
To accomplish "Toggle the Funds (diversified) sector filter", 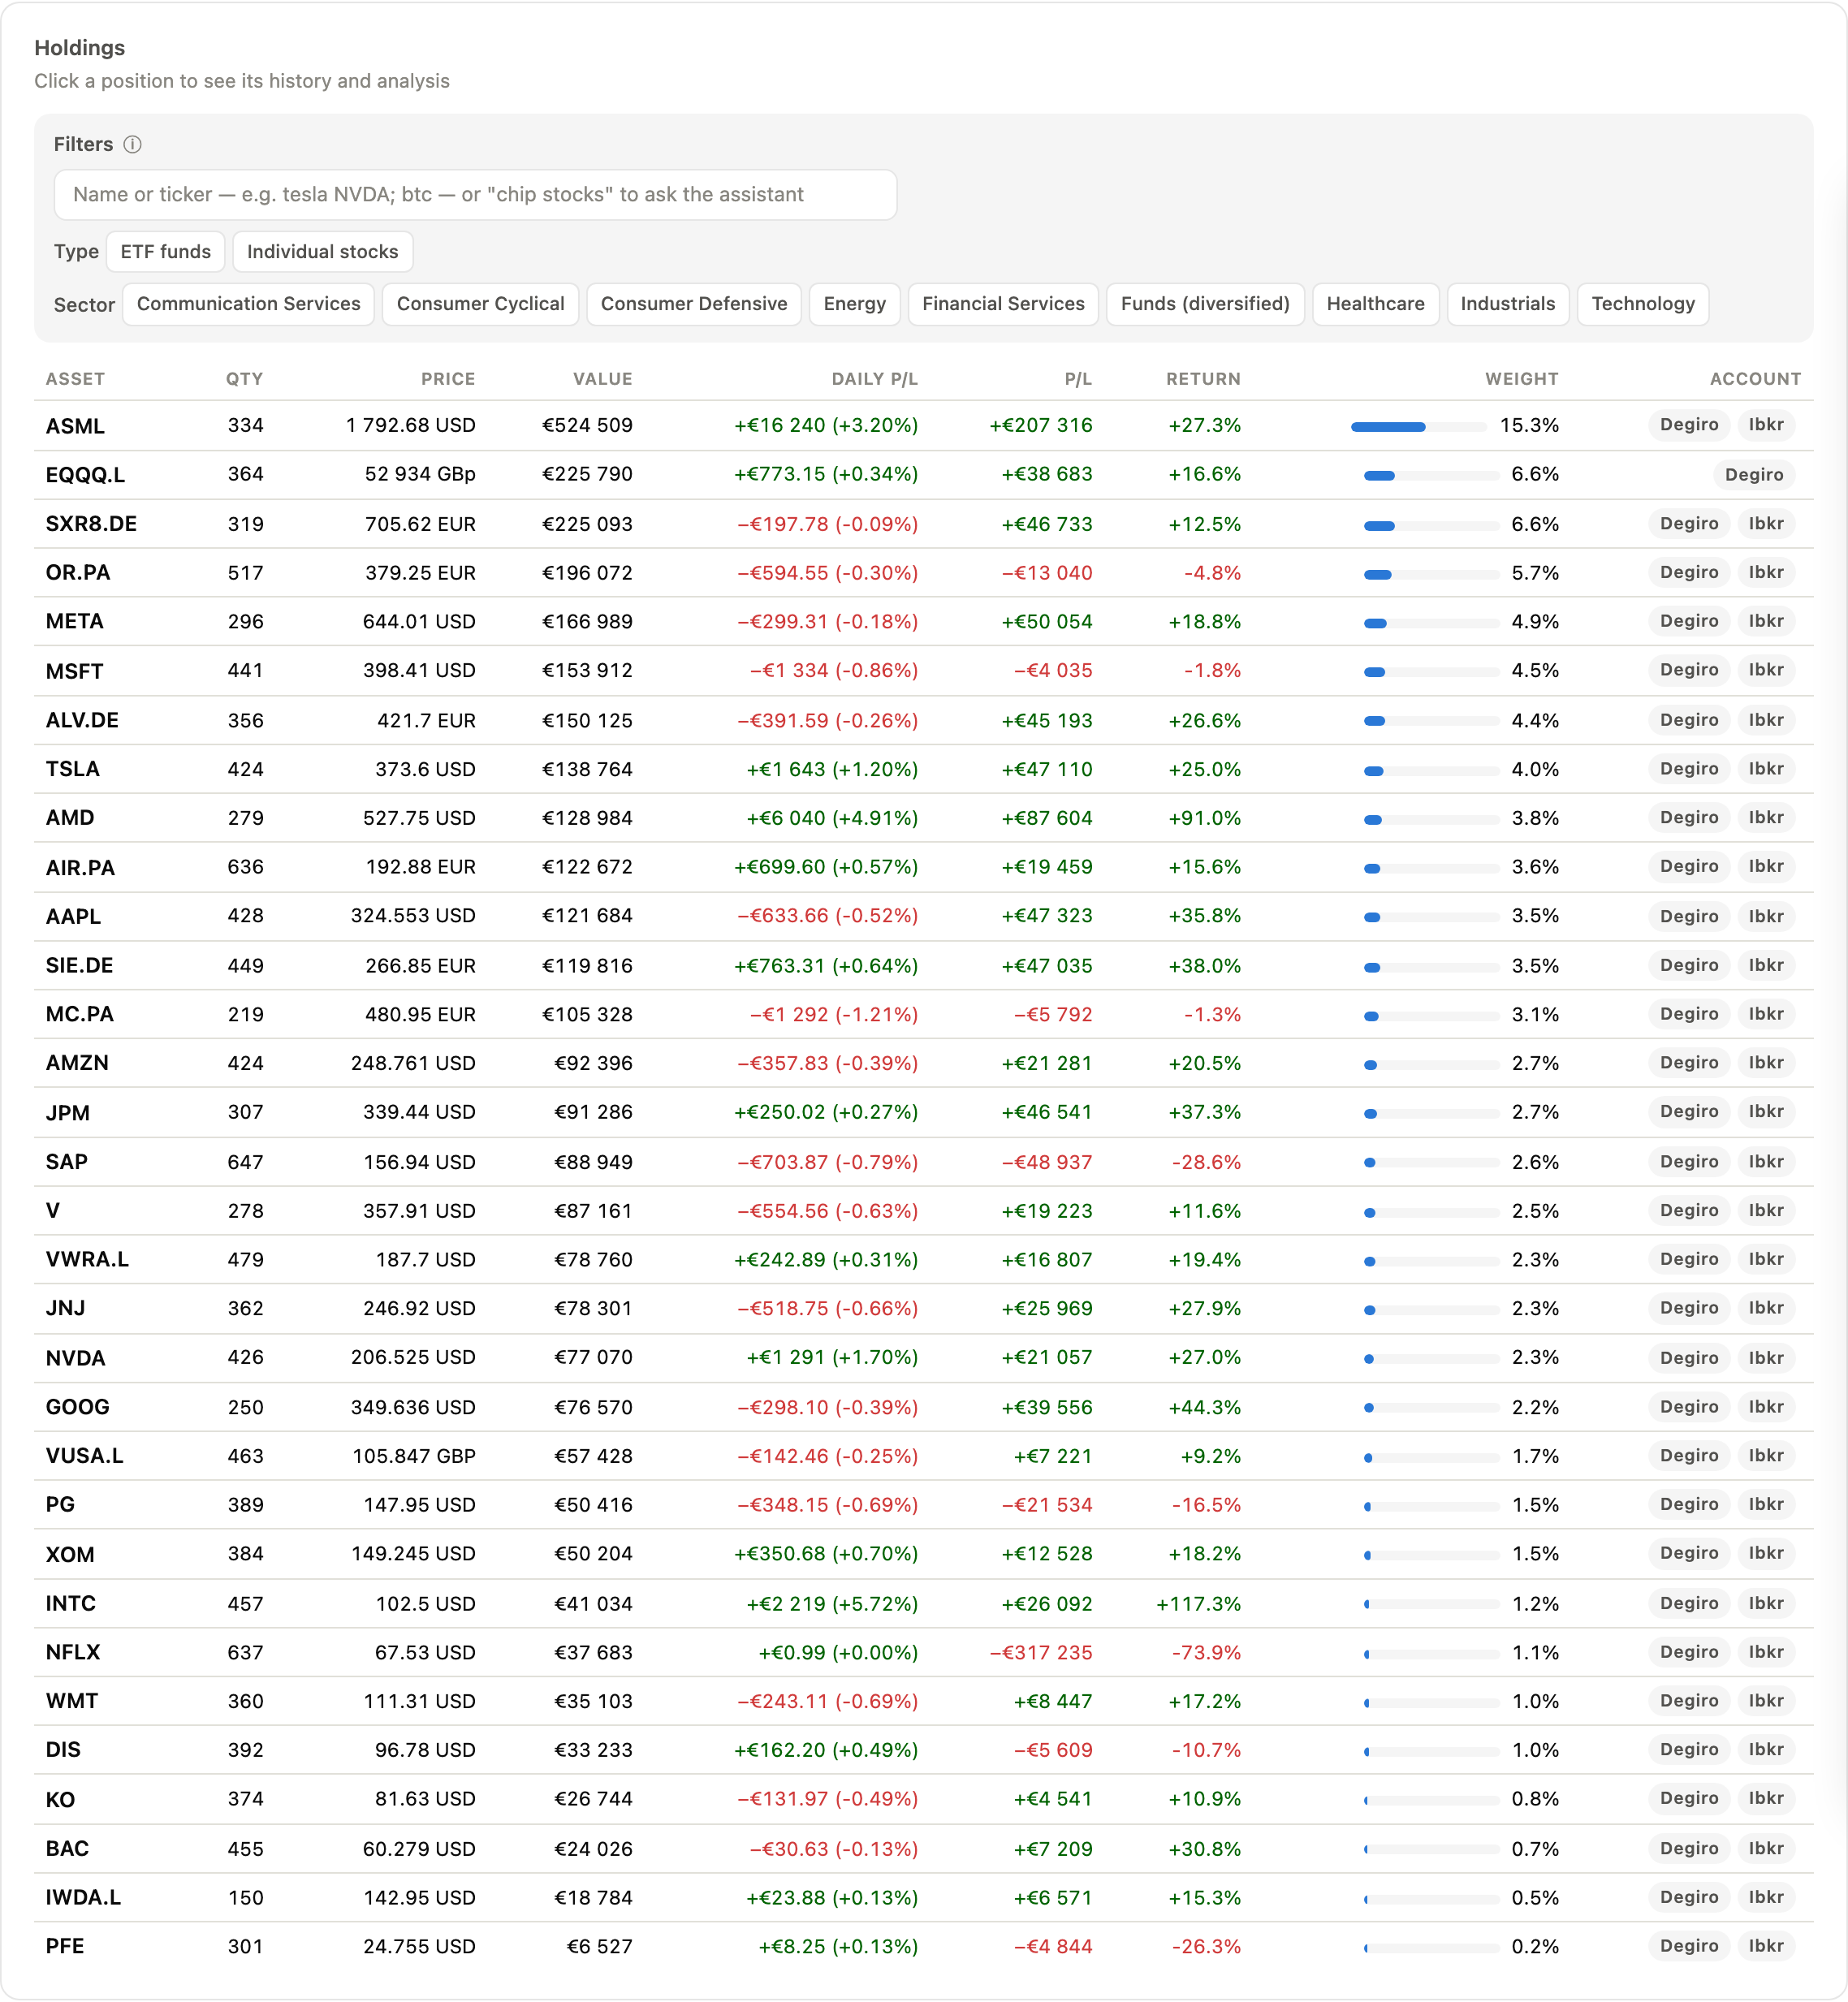I will (x=1205, y=304).
